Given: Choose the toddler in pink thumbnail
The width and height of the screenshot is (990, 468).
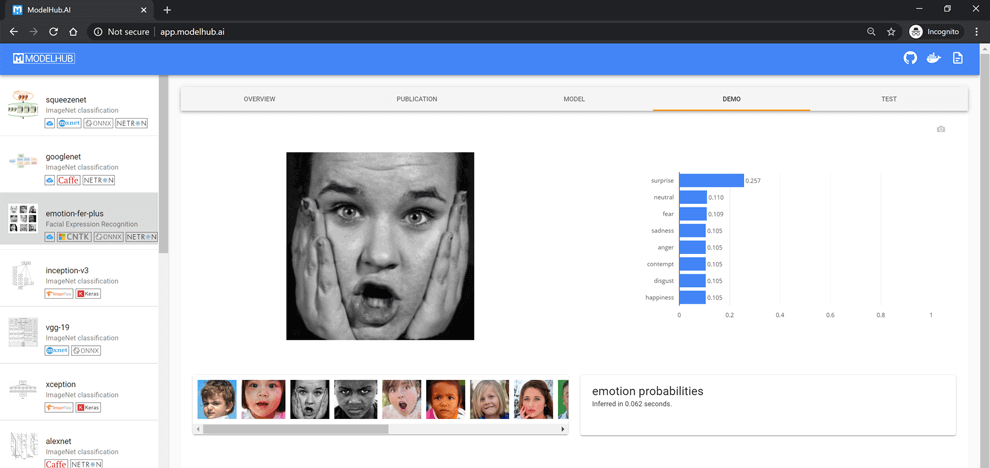Looking at the screenshot, I should 263,399.
